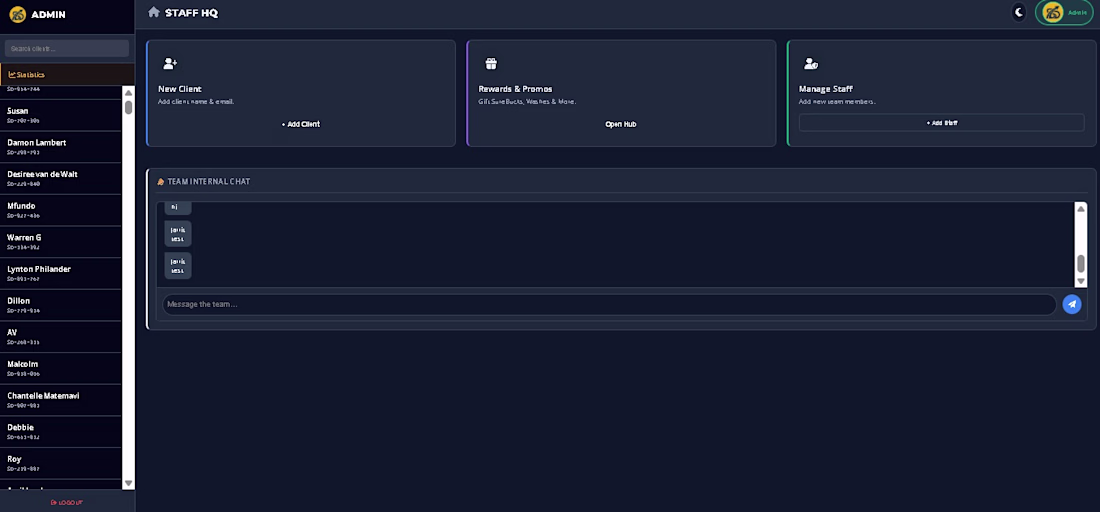Click the client list scrollbar thumb

coord(128,107)
